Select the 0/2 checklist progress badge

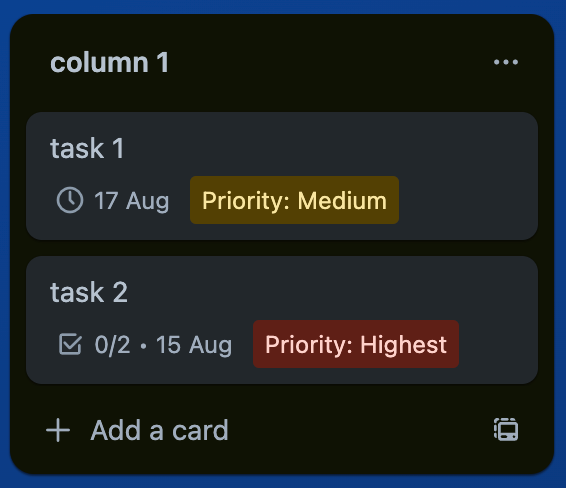tap(94, 344)
